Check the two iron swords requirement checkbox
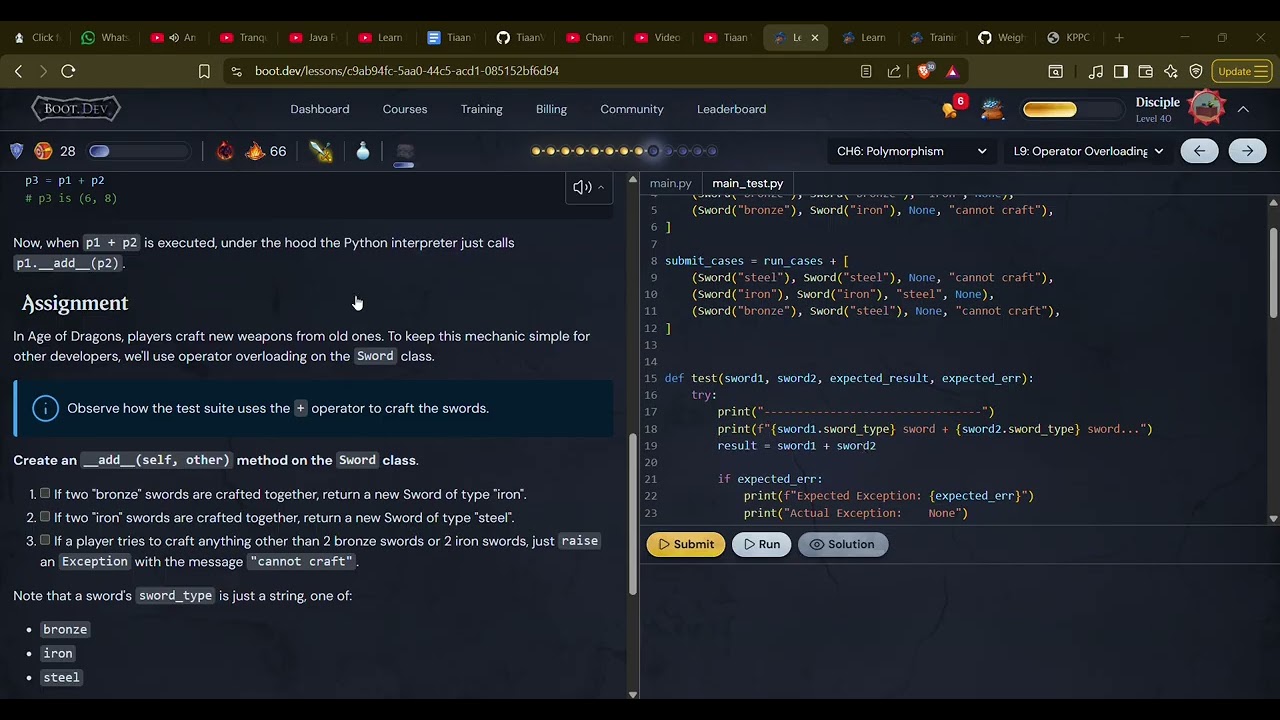The width and height of the screenshot is (1280, 720). pyautogui.click(x=45, y=517)
